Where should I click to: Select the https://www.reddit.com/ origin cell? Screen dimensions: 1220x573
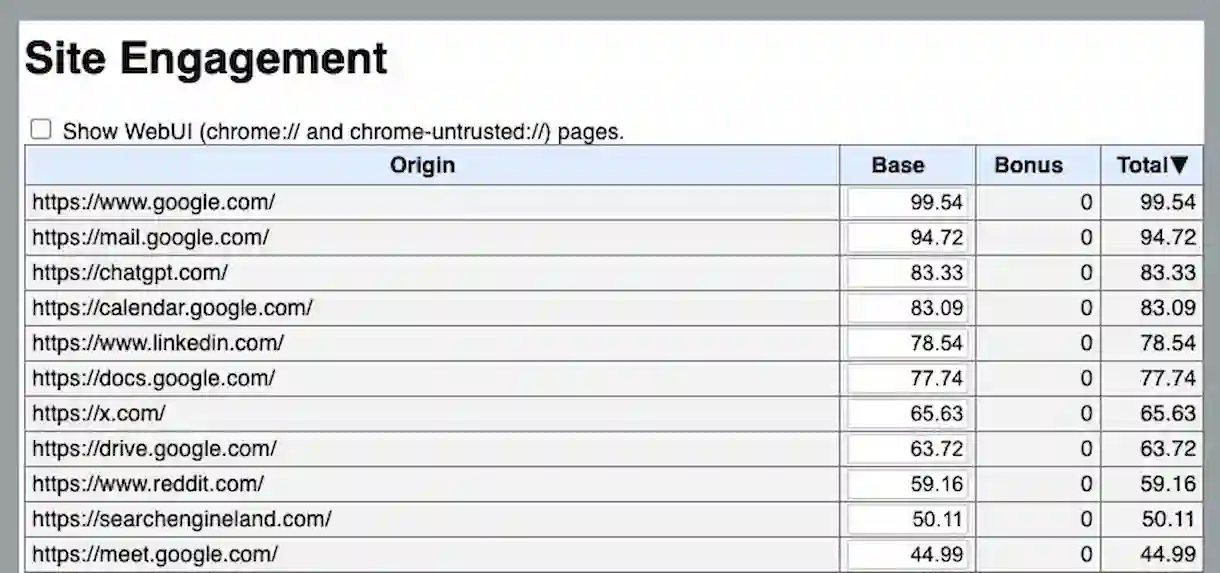coord(148,484)
